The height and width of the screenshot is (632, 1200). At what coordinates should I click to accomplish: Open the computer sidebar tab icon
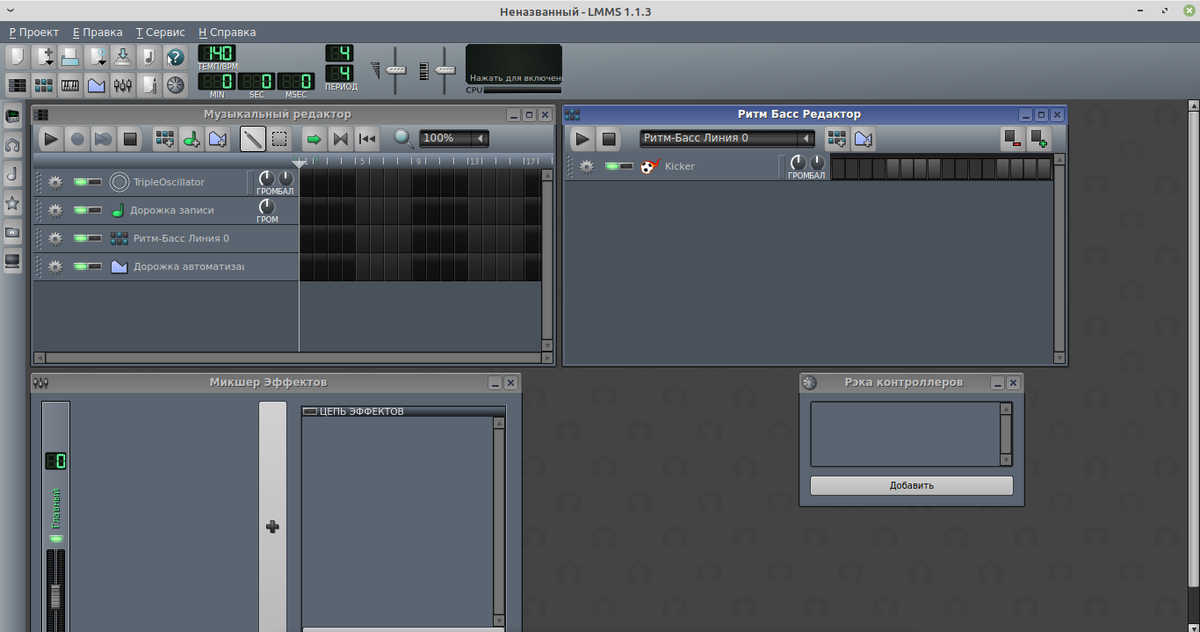tap(13, 261)
